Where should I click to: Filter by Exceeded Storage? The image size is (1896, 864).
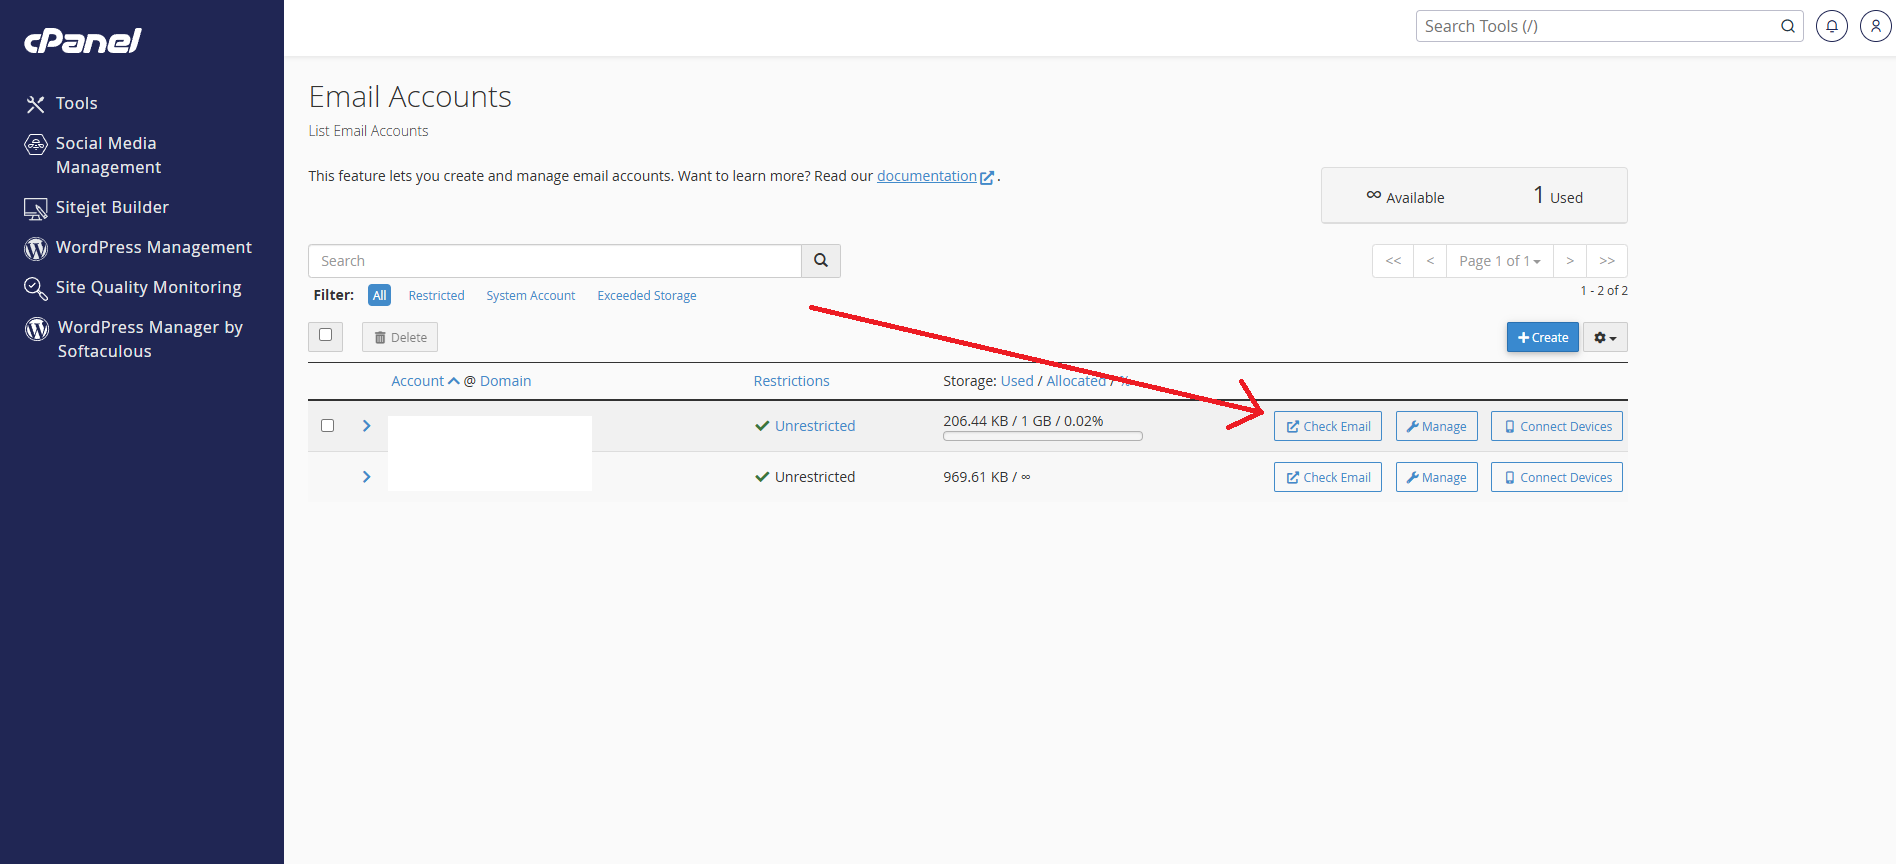pos(647,295)
